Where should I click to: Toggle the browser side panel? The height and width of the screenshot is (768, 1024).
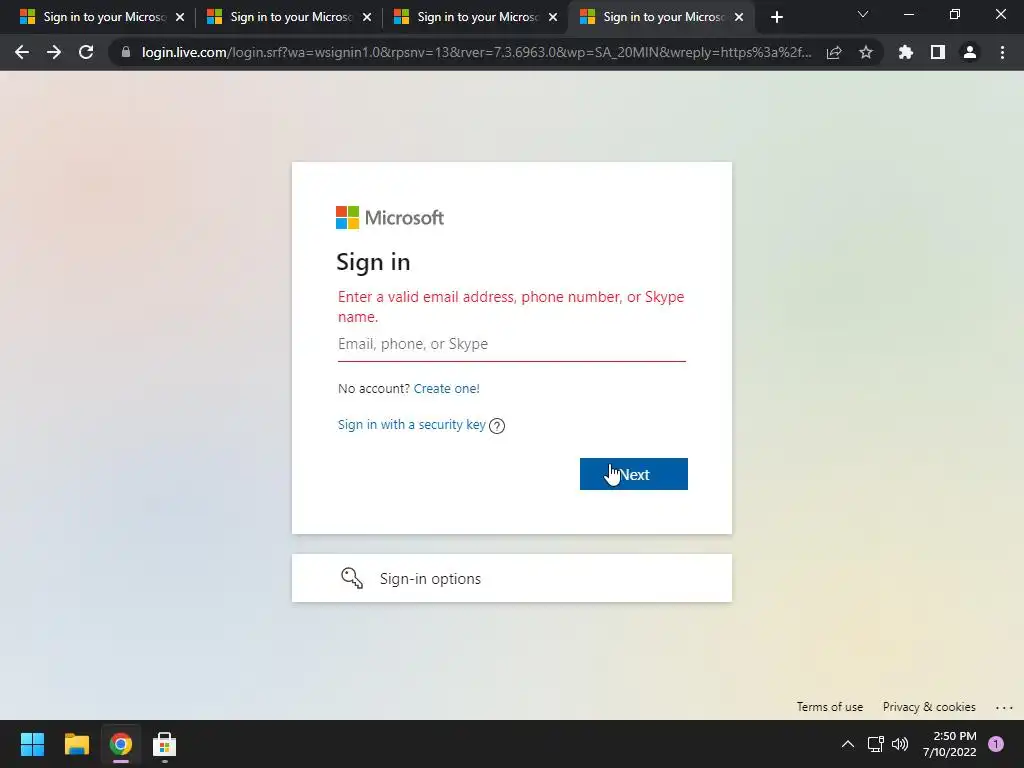[938, 52]
